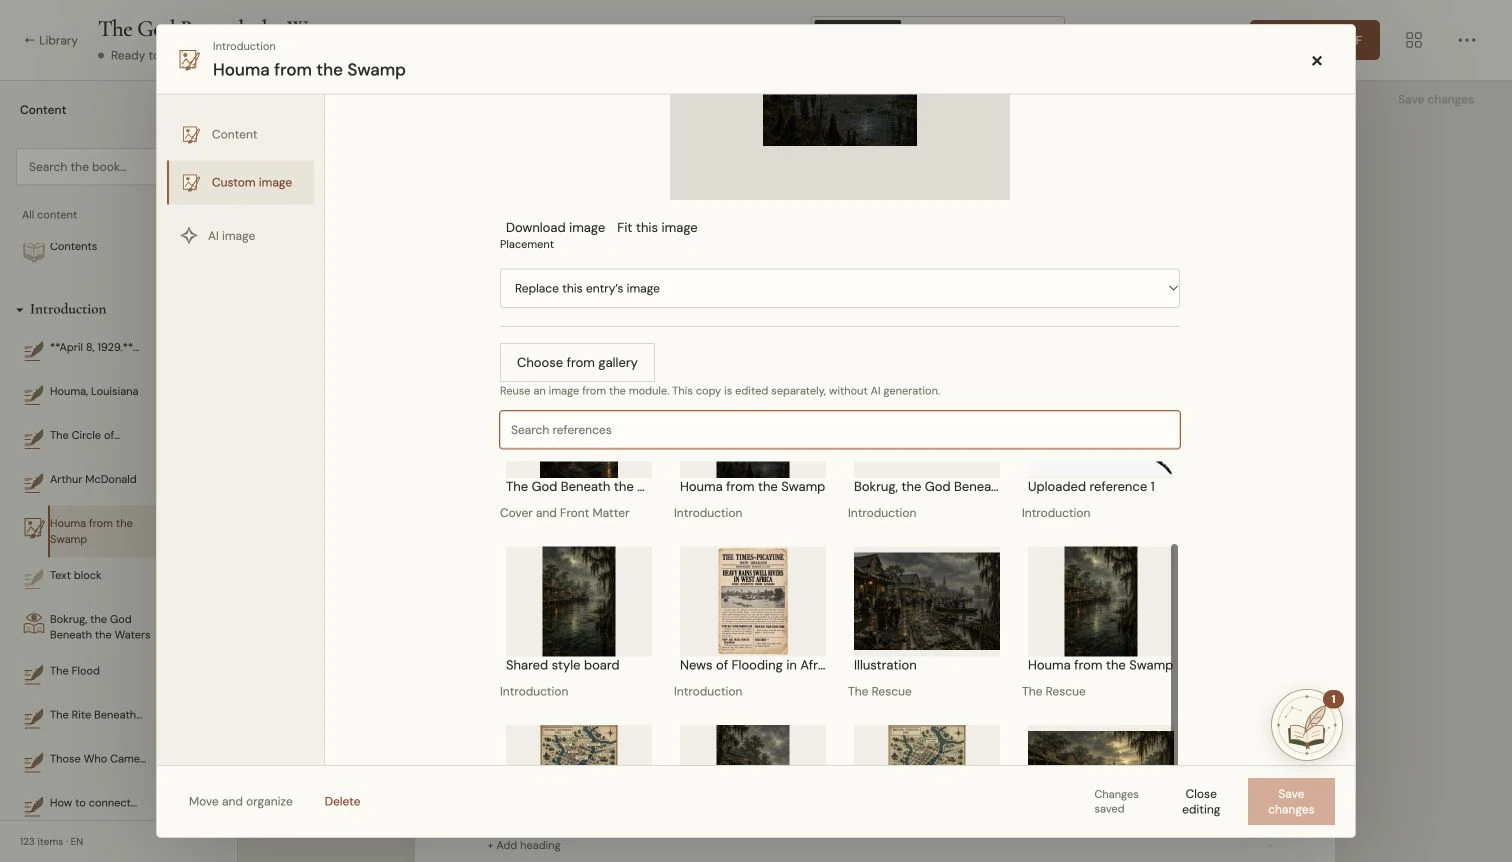This screenshot has width=1512, height=862.
Task: Select the Custom image tab
Action: pos(240,183)
